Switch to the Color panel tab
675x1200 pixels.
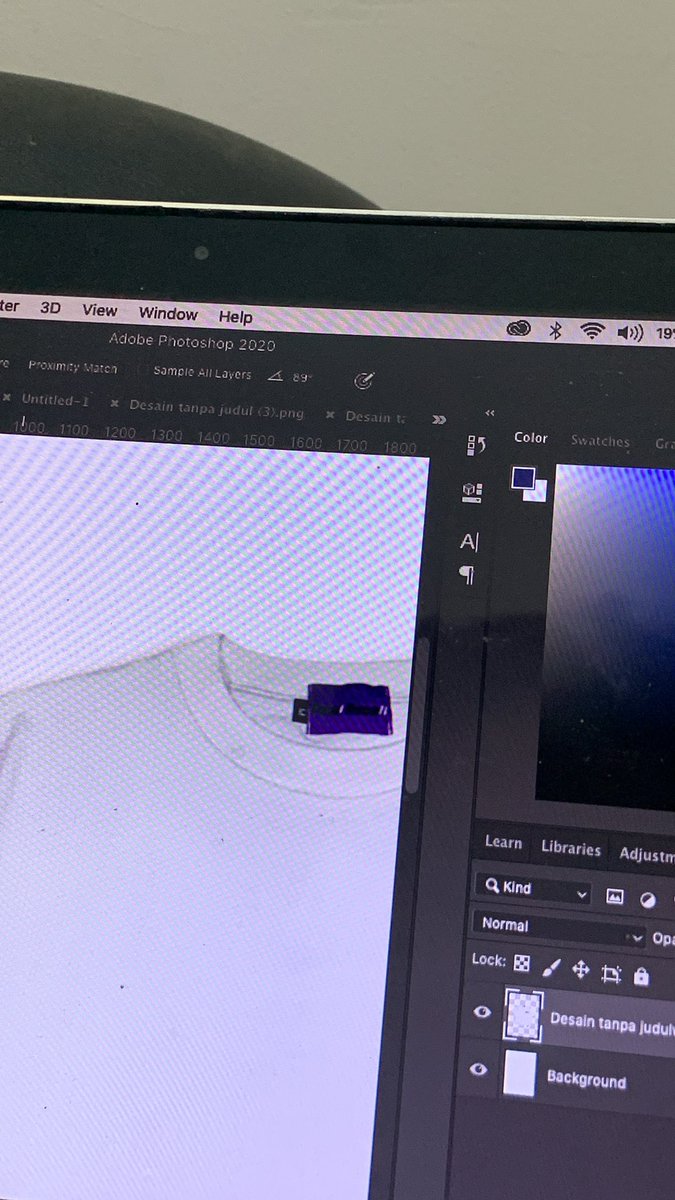point(531,438)
